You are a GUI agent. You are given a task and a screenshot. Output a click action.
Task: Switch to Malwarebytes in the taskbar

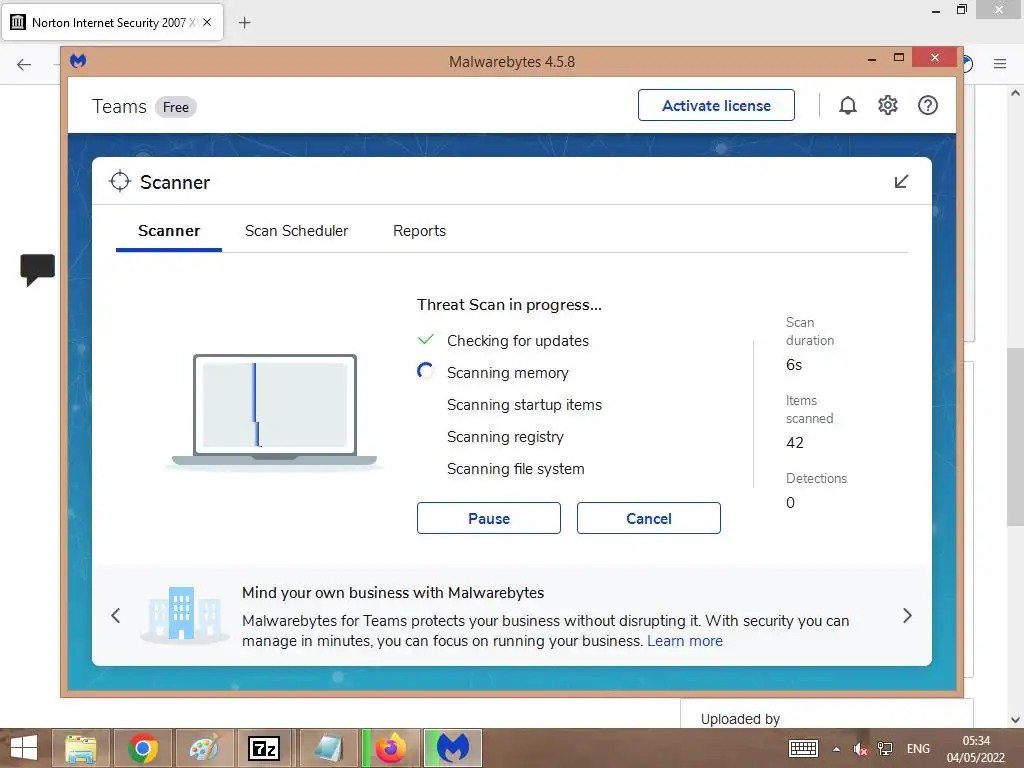click(453, 748)
